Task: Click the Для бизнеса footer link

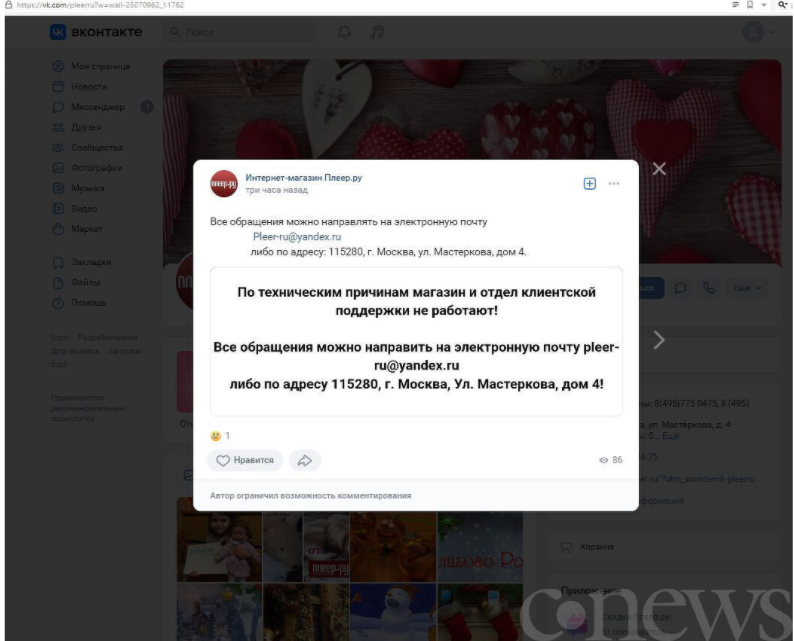Action: pyautogui.click(x=75, y=351)
